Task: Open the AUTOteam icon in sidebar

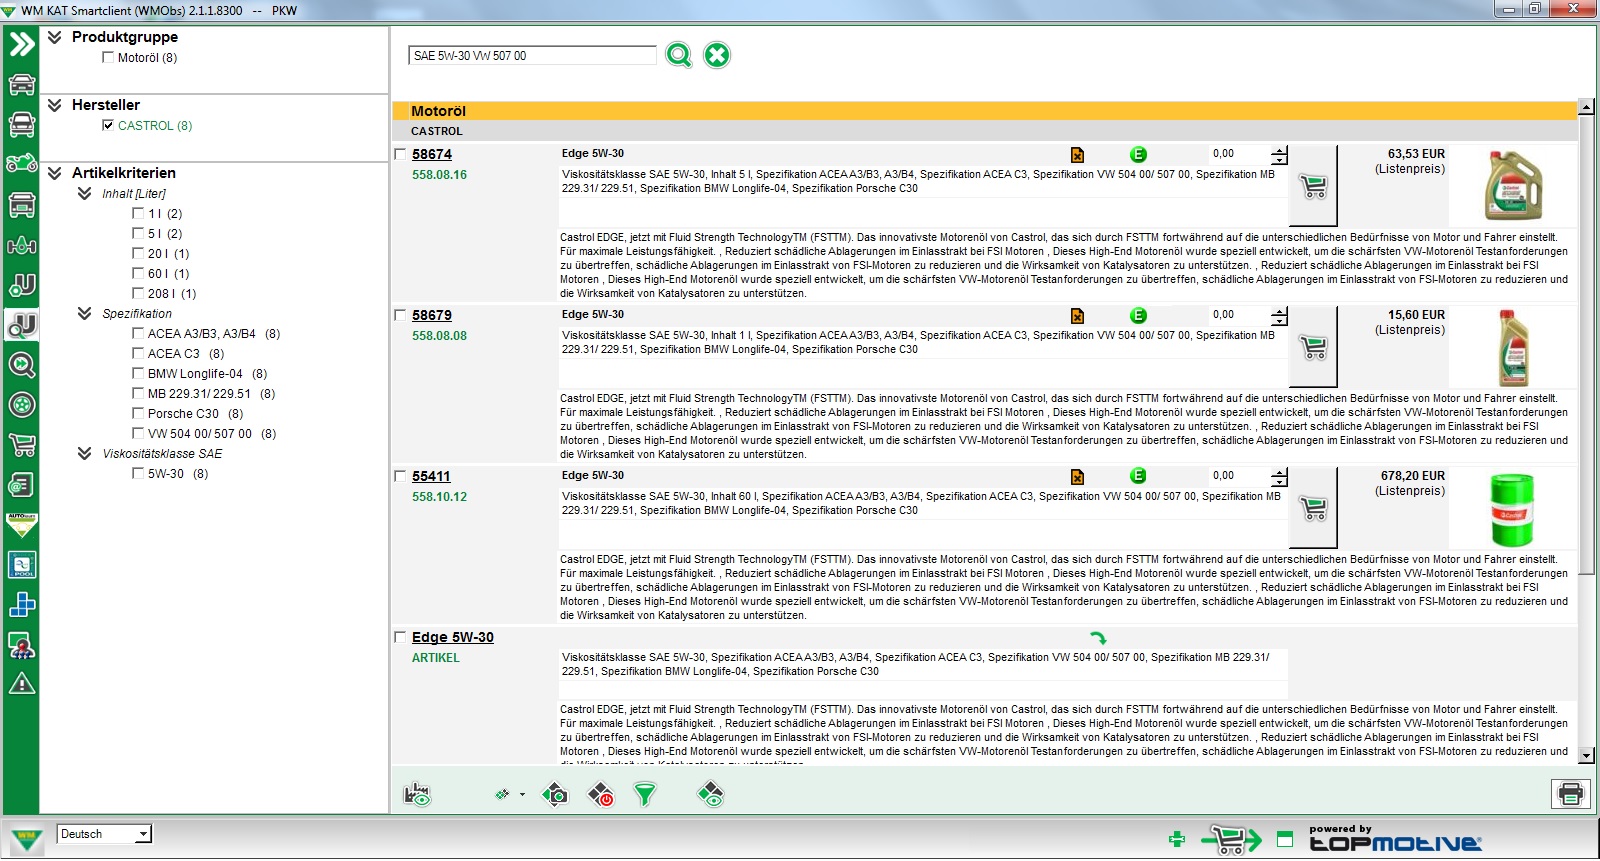Action: click(22, 525)
